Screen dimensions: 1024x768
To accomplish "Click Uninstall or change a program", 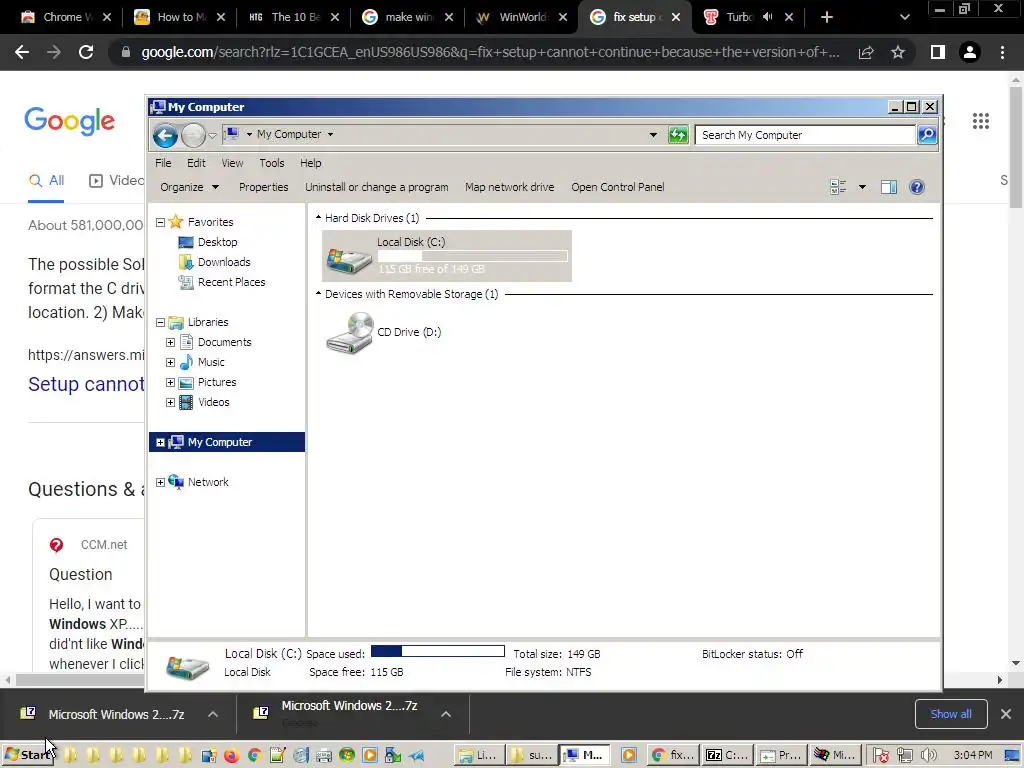I will pyautogui.click(x=377, y=187).
